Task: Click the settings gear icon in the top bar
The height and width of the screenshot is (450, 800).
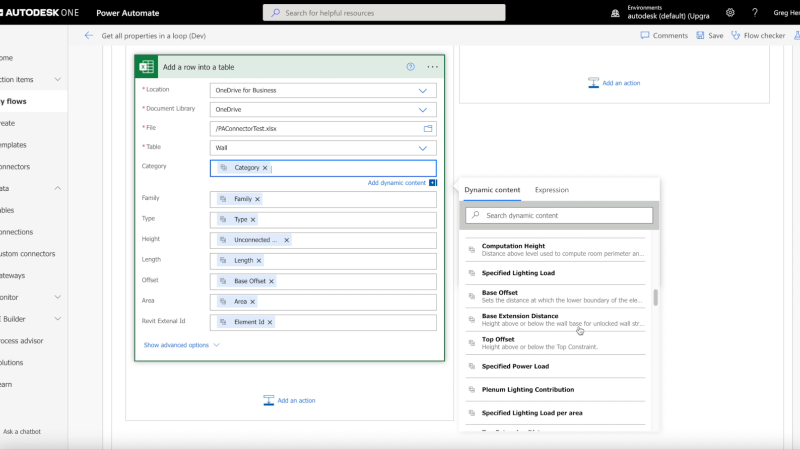Action: click(730, 13)
